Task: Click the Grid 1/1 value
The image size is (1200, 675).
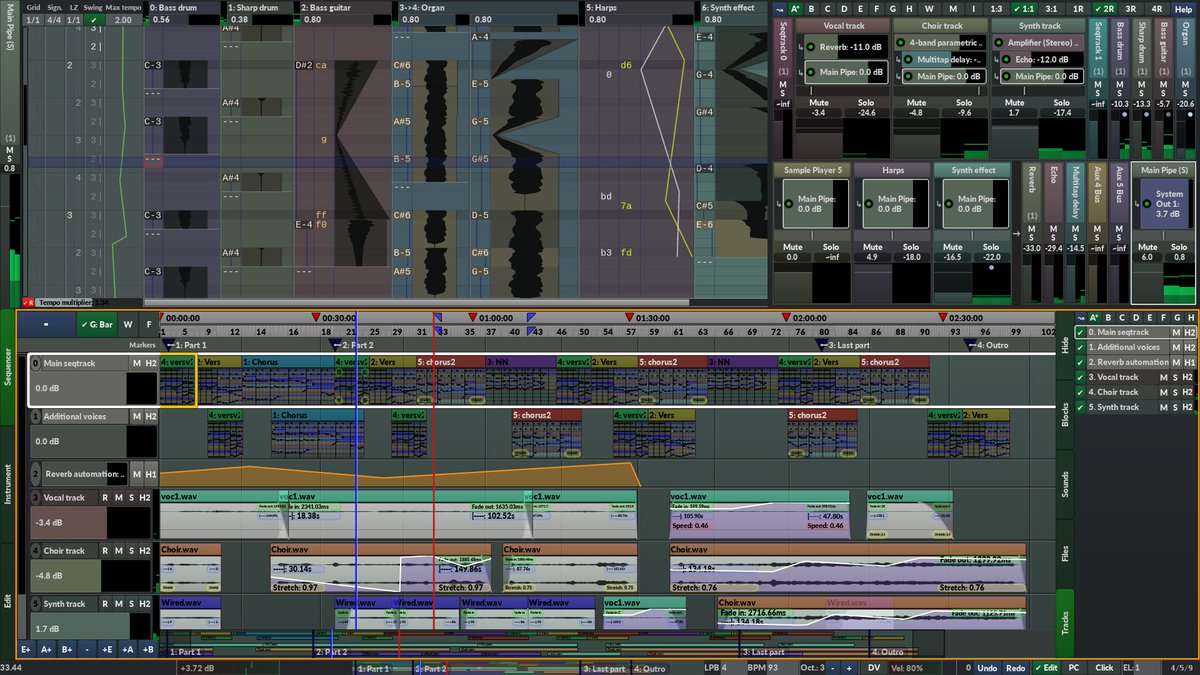Action: click(x=33, y=19)
